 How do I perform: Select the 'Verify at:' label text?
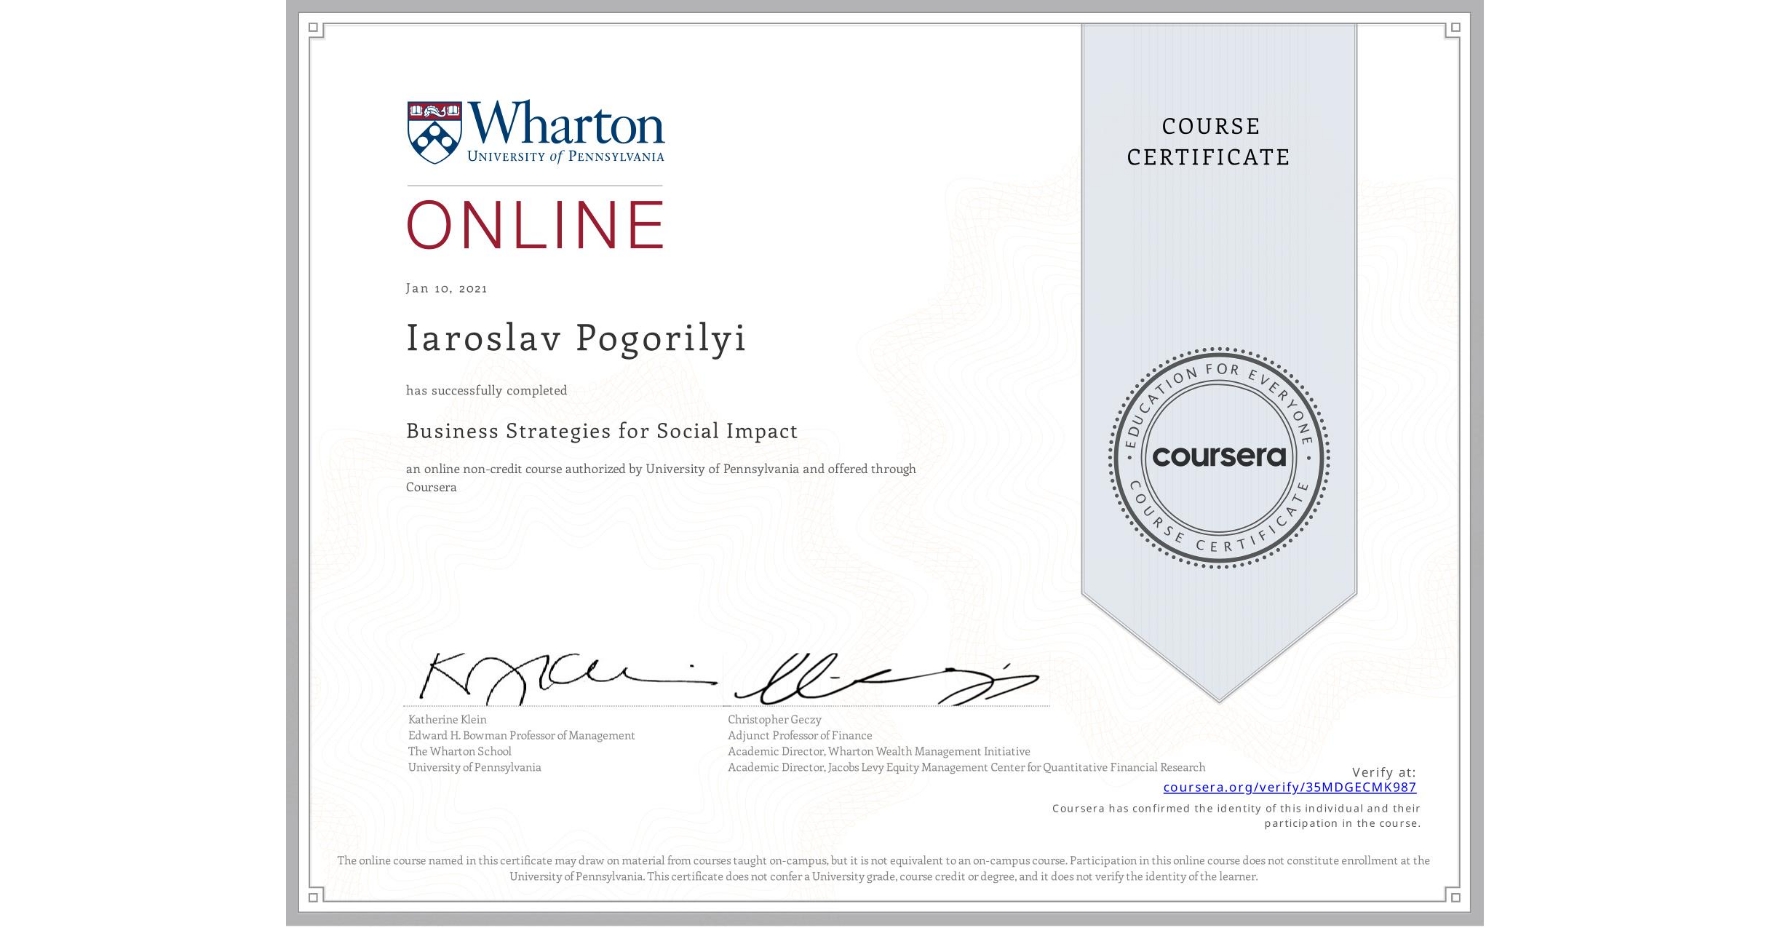(1384, 771)
